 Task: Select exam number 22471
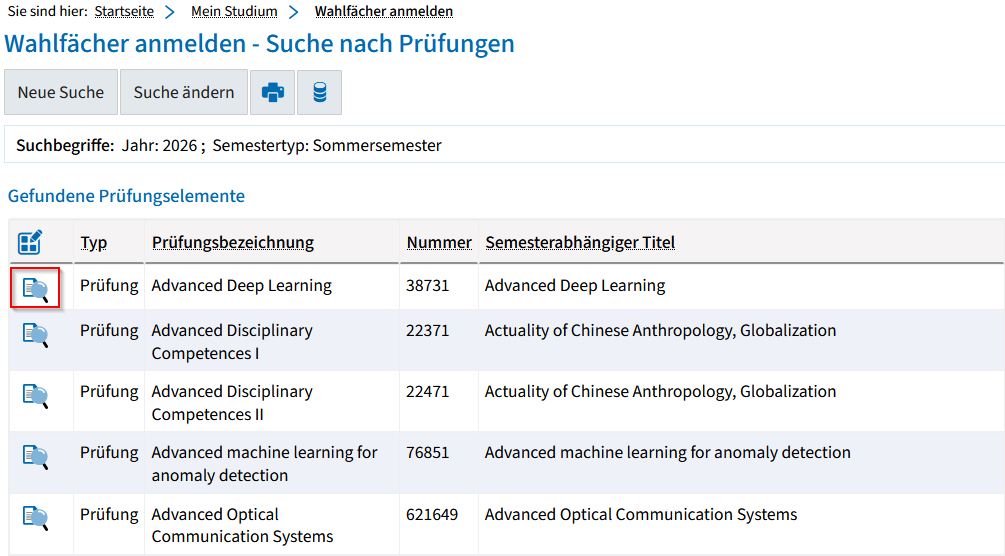click(428, 391)
